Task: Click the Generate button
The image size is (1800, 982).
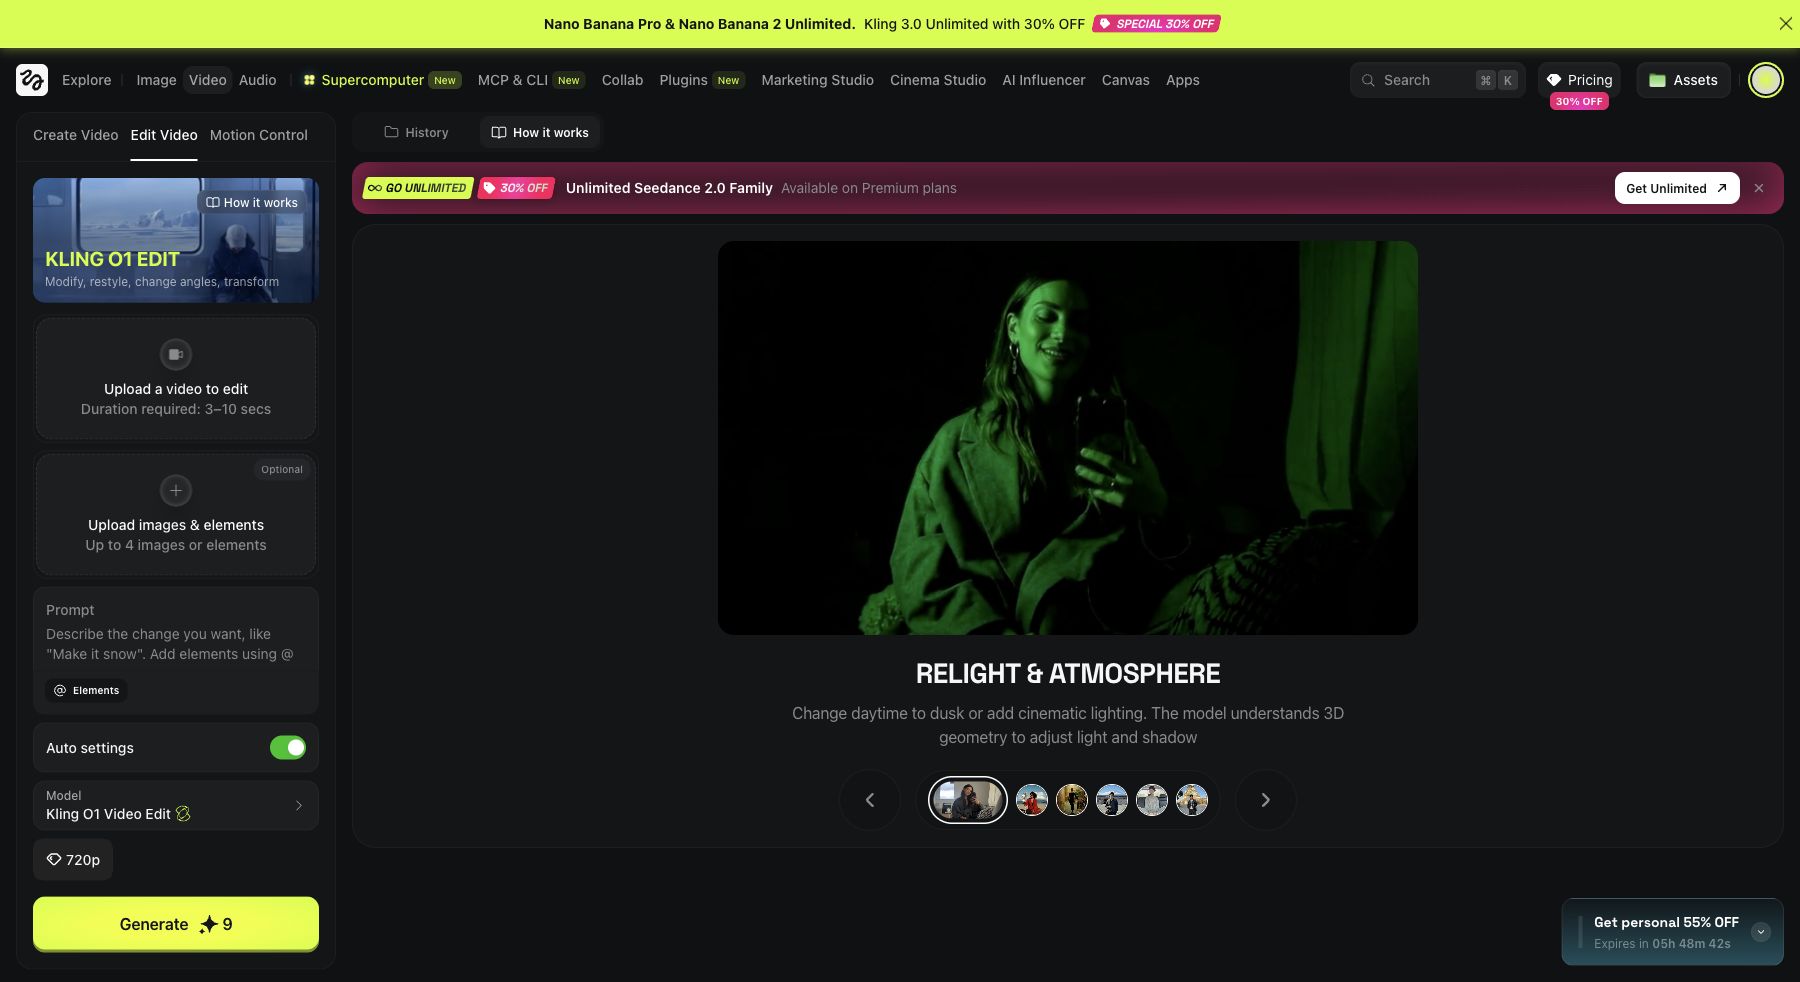Action: click(176, 924)
